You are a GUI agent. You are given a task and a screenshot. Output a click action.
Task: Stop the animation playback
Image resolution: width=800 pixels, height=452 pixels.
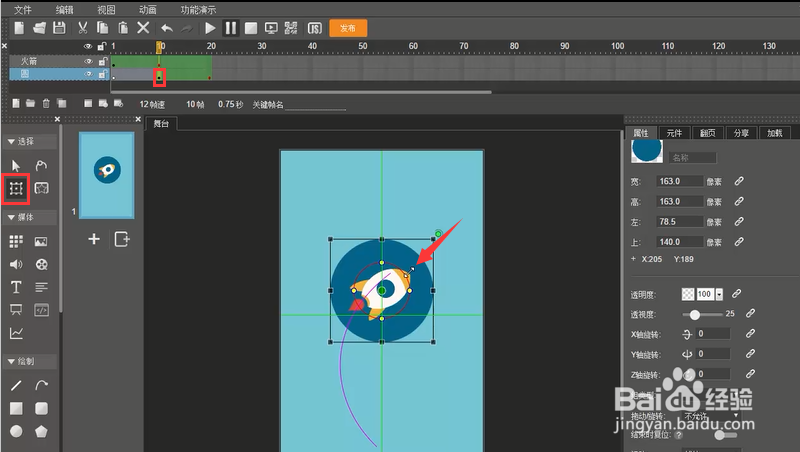(251, 28)
